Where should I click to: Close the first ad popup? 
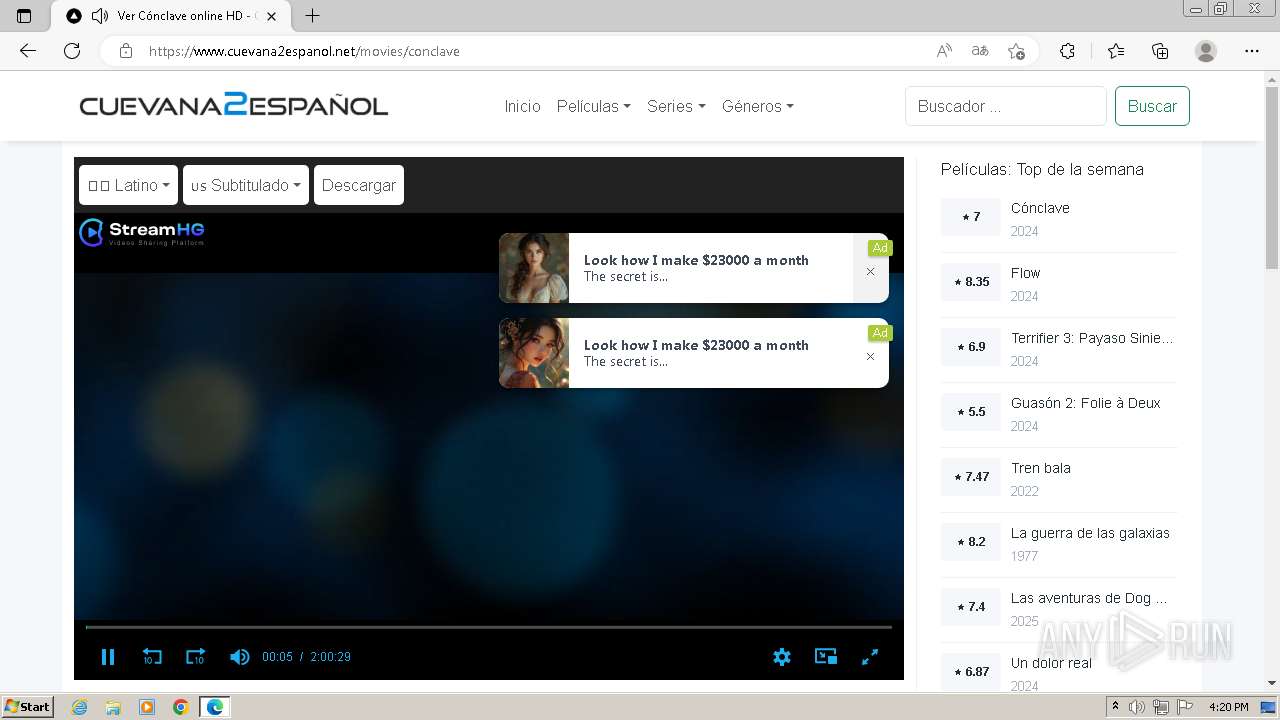click(870, 271)
